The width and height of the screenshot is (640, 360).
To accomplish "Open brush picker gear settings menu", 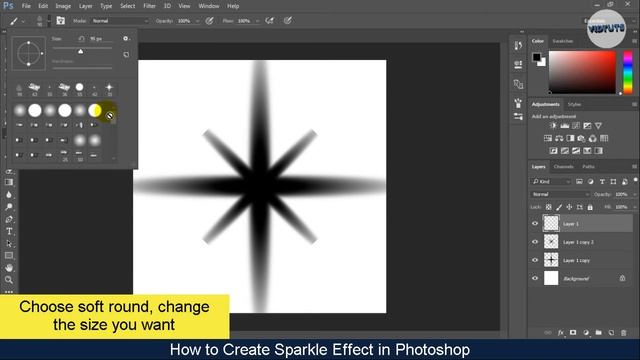I will point(126,39).
